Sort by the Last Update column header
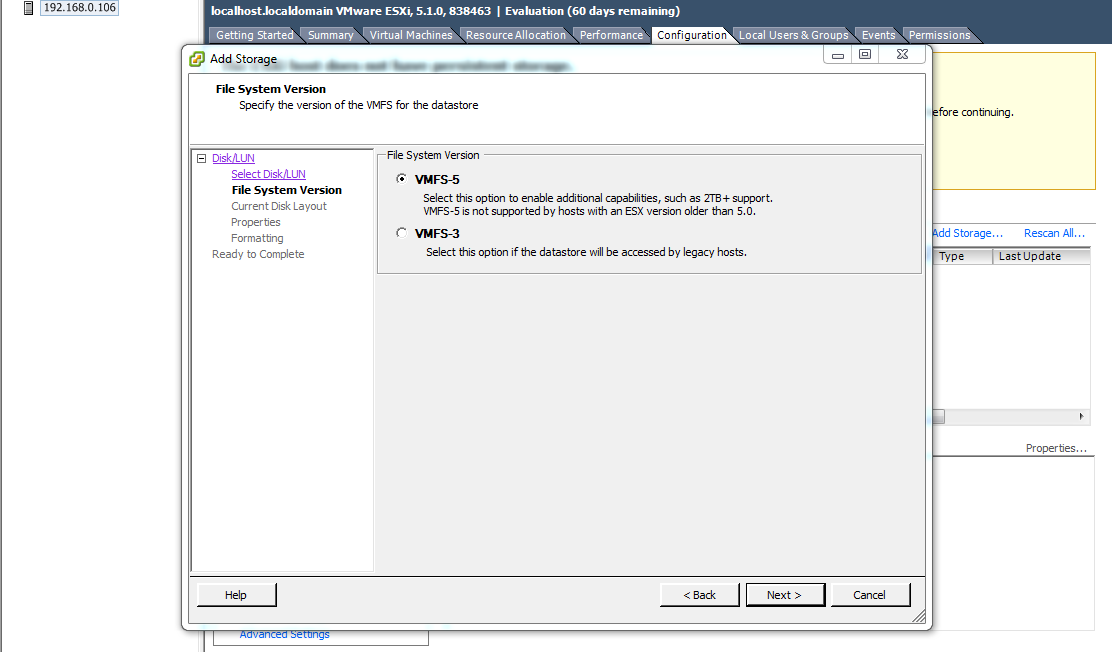Image resolution: width=1112 pixels, height=652 pixels. point(1041,256)
